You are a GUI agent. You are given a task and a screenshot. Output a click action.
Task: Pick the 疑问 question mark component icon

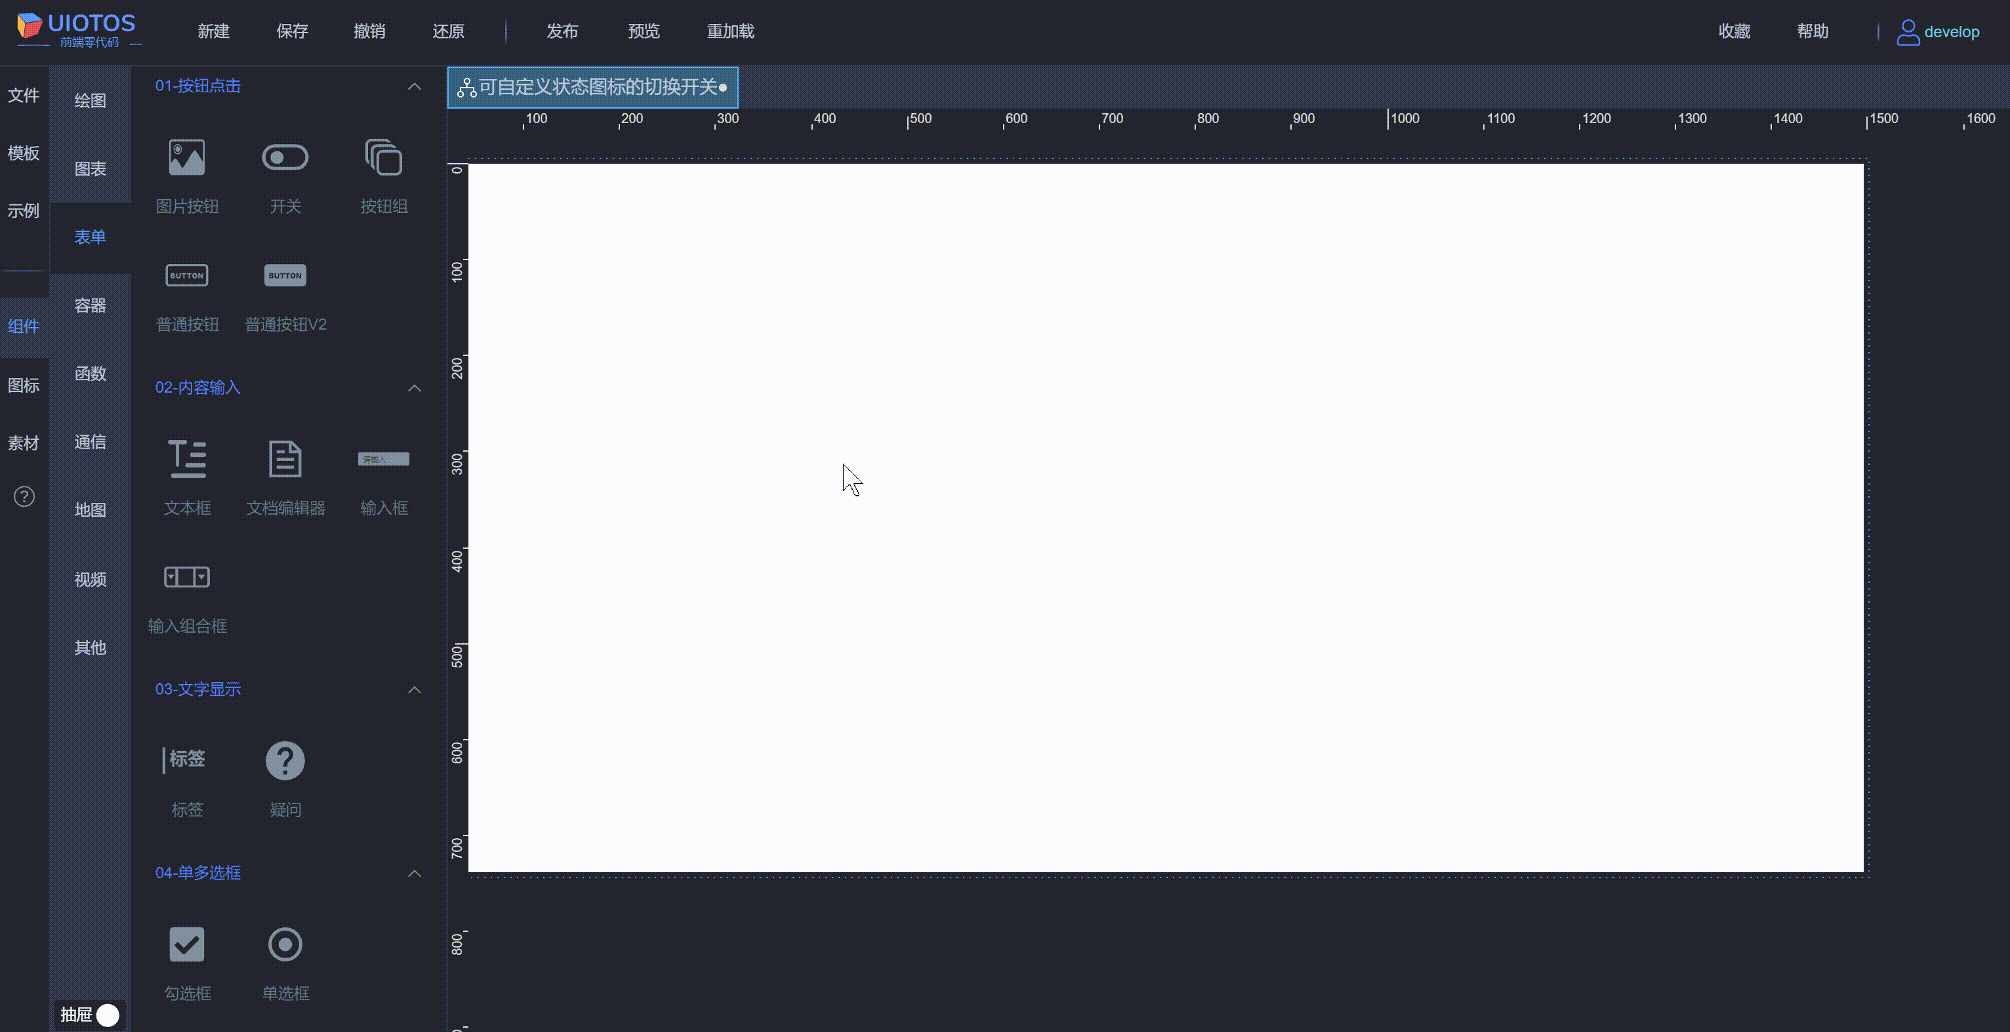[284, 760]
